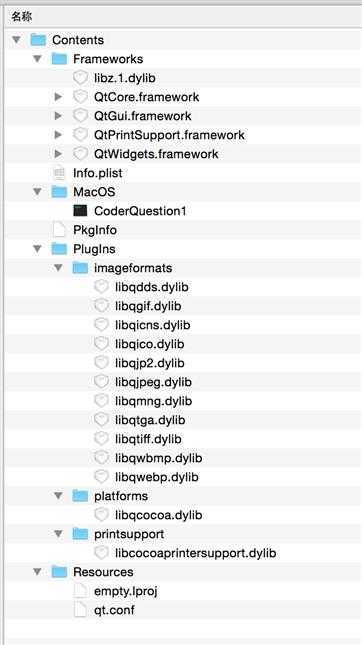Select libcocoaprintersupport.dylib item
362x645 pixels.
click(x=195, y=553)
